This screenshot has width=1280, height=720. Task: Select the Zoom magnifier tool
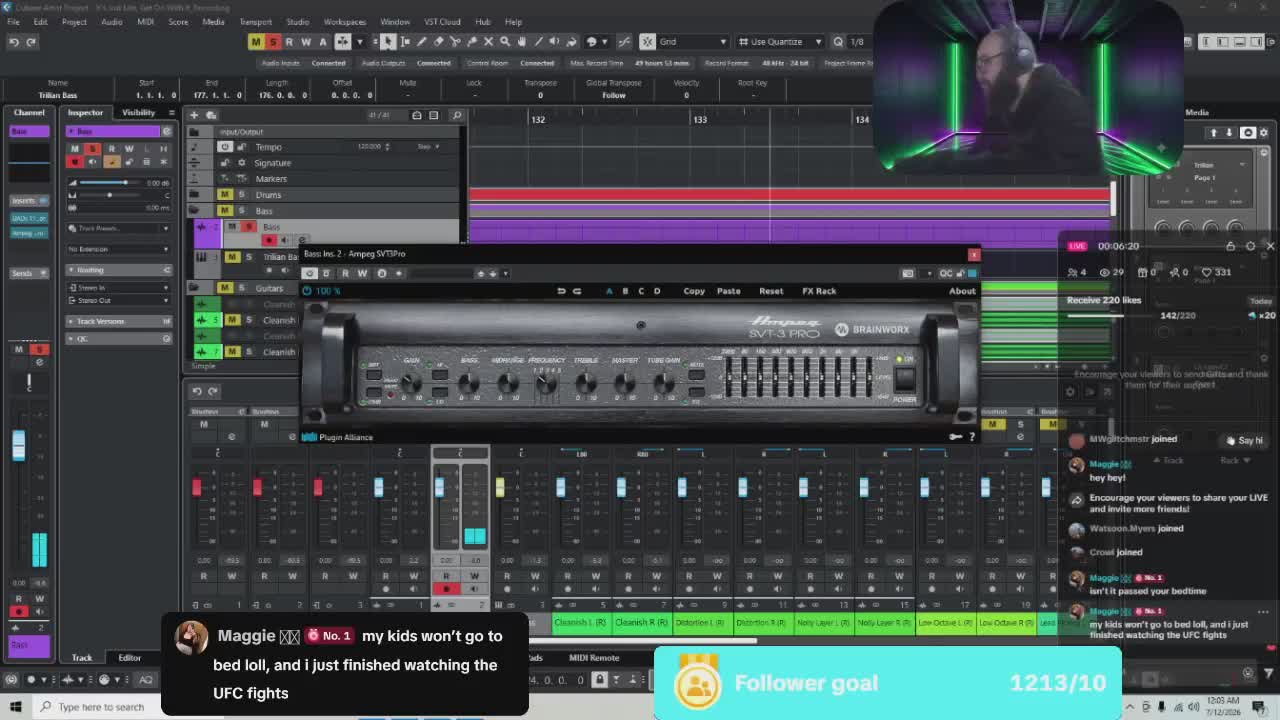(505, 42)
